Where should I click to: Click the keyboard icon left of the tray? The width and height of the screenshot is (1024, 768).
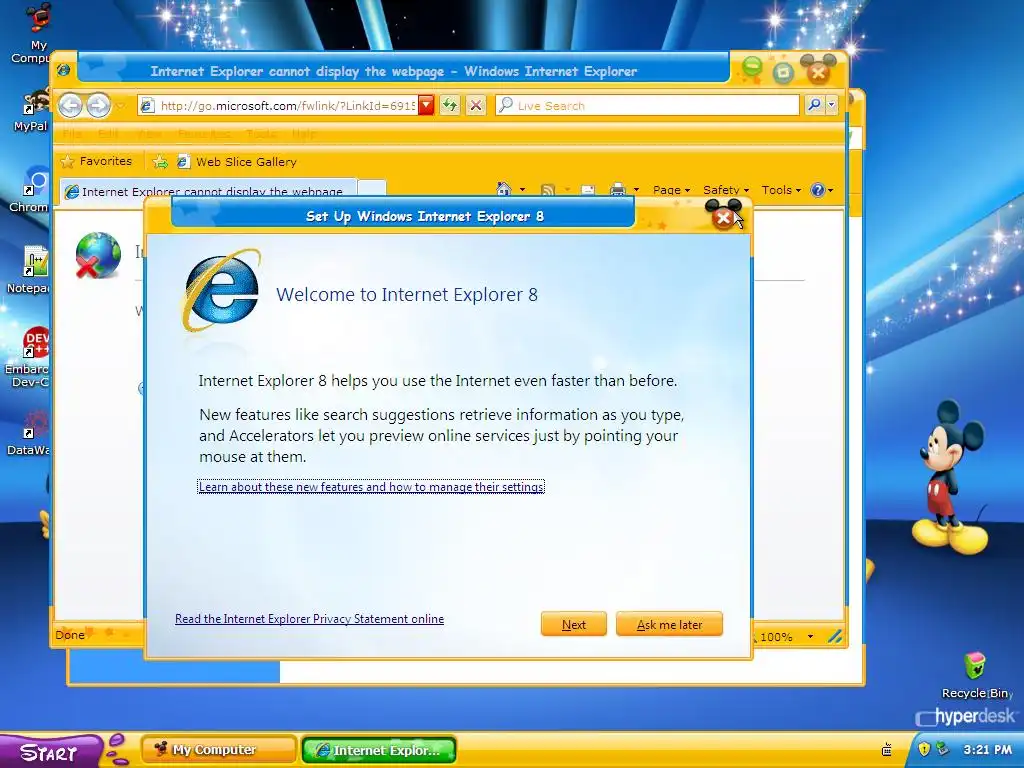coord(887,749)
